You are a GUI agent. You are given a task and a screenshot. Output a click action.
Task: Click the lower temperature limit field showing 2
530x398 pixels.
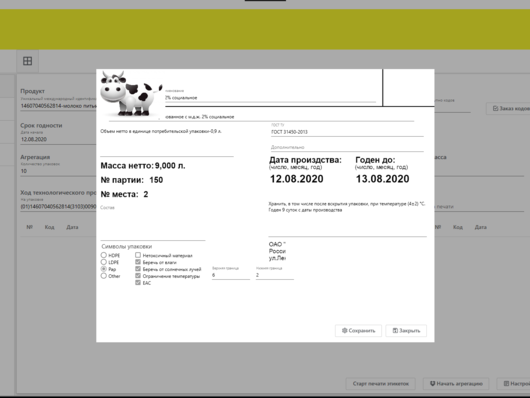[x=275, y=275]
